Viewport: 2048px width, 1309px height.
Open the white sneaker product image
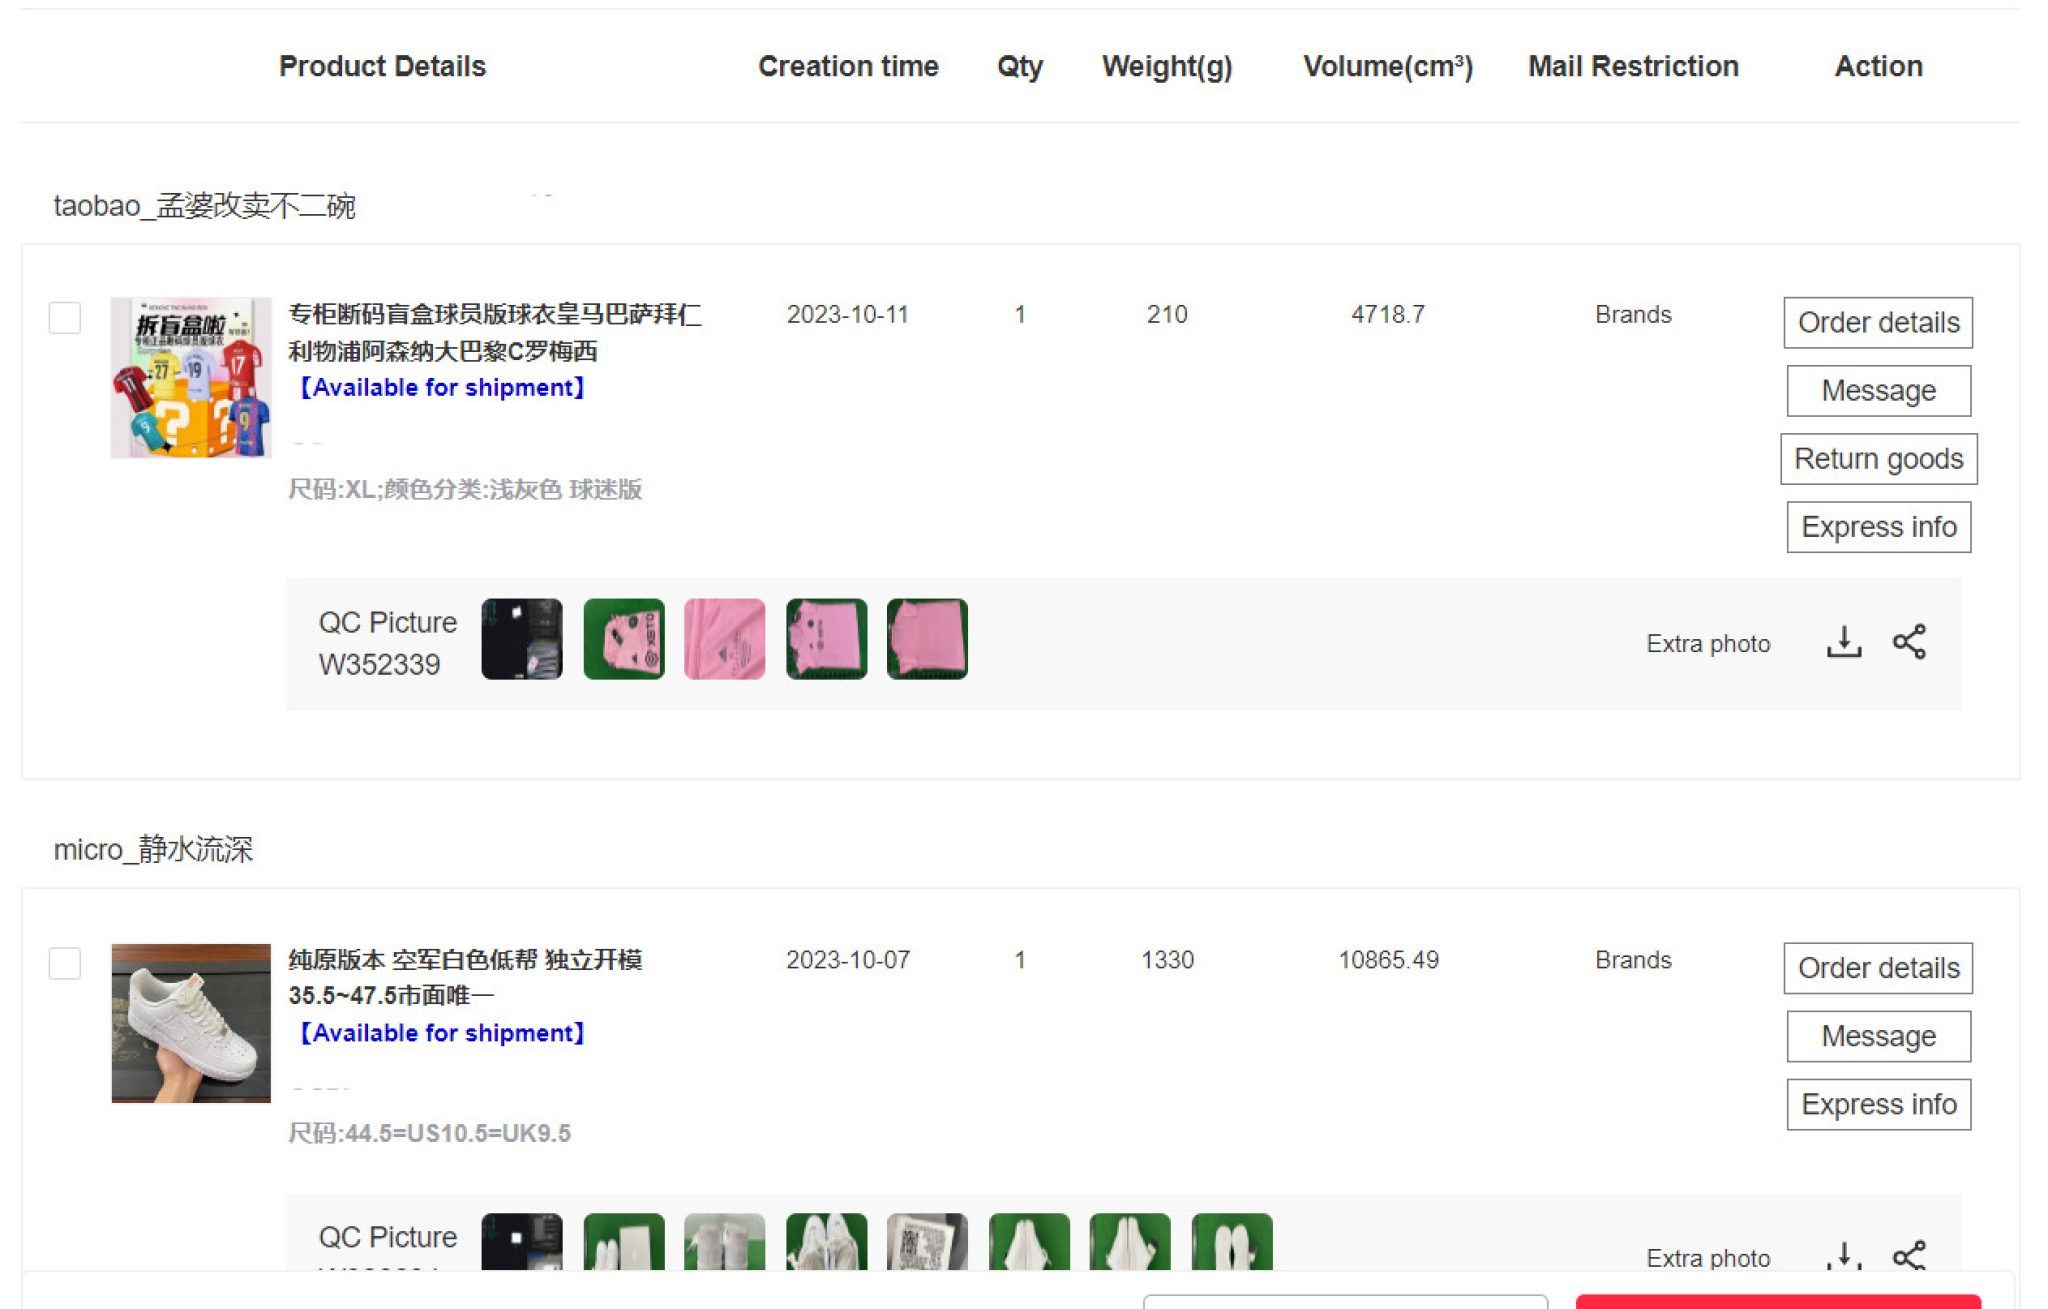coord(191,1023)
